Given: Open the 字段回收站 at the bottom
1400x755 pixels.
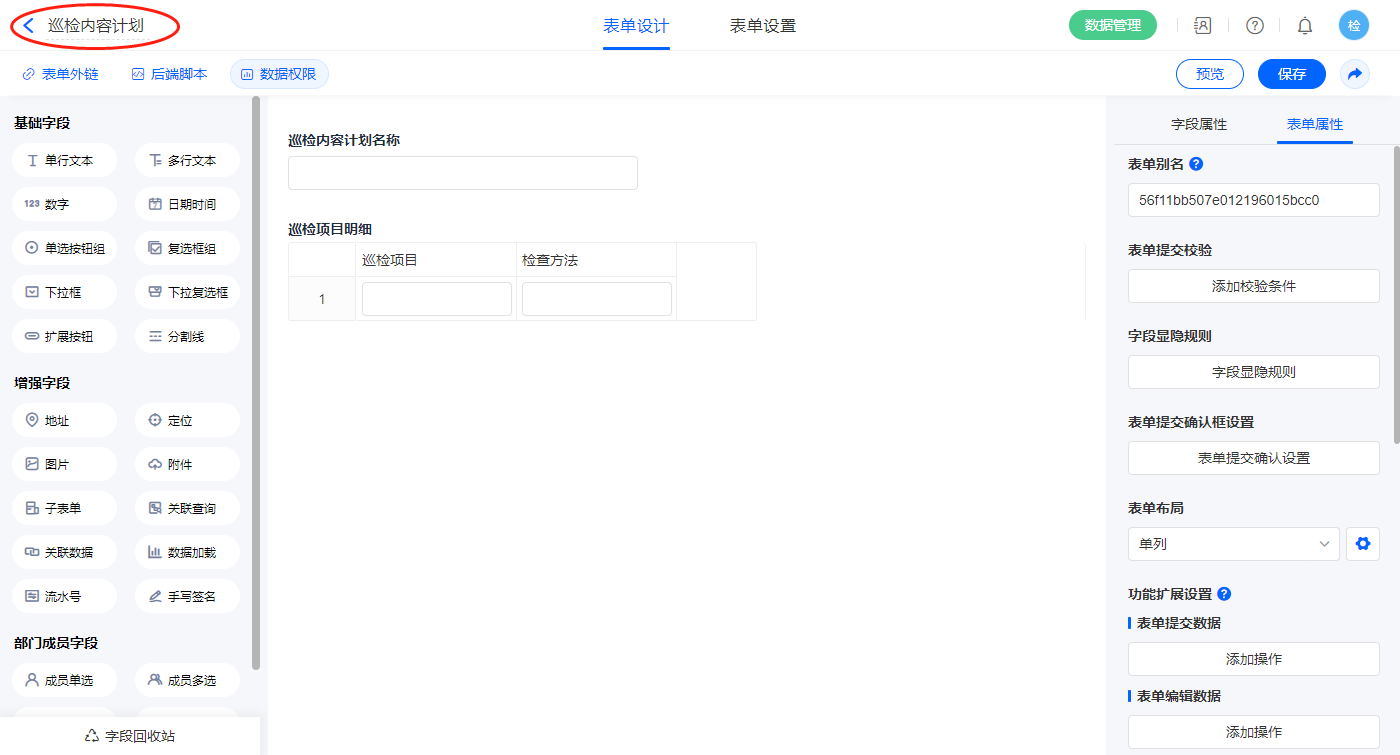Looking at the screenshot, I should [130, 735].
